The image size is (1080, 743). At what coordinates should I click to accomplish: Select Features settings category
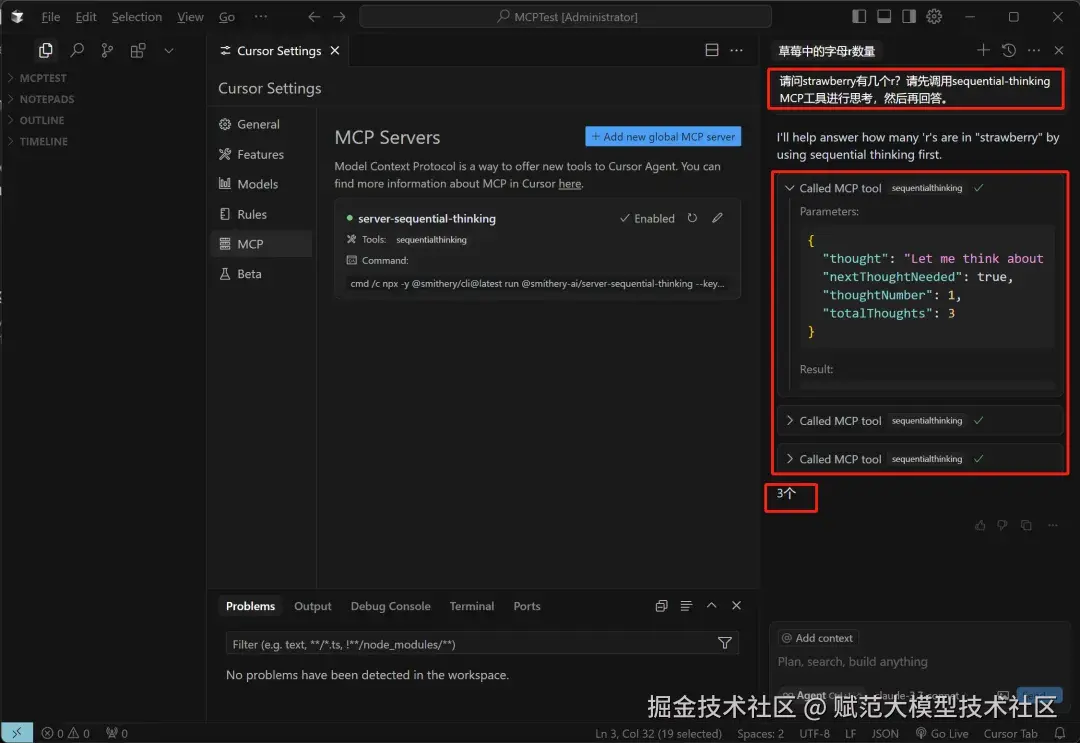[x=262, y=154]
